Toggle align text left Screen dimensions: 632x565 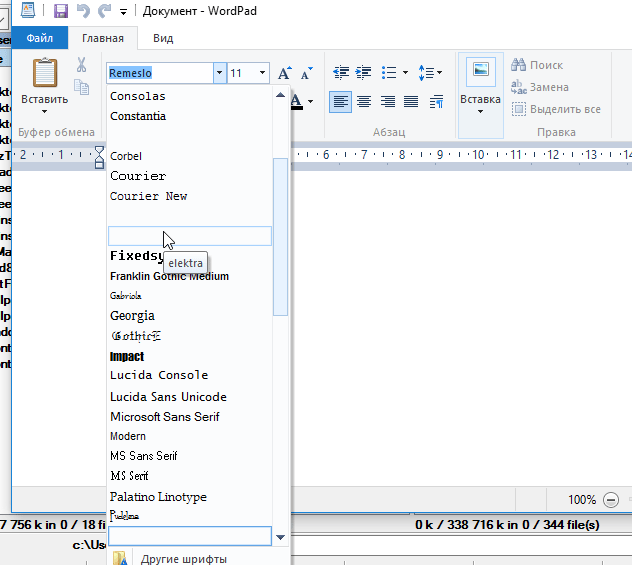[x=340, y=102]
